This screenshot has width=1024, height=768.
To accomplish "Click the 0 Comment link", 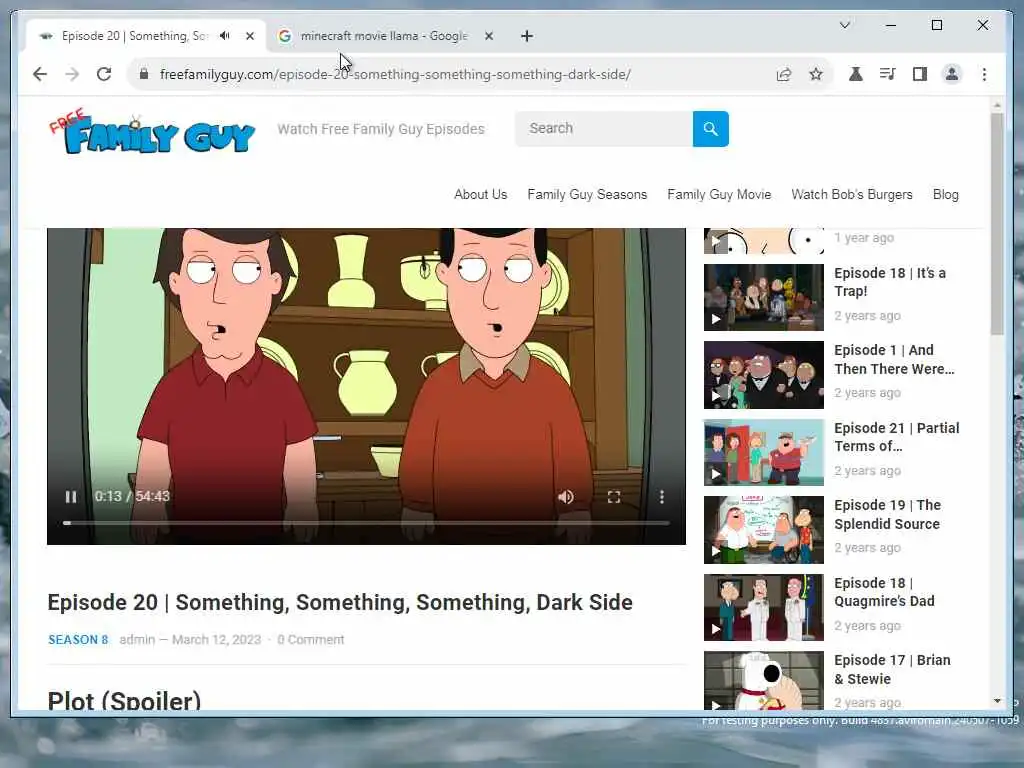I will coord(311,640).
